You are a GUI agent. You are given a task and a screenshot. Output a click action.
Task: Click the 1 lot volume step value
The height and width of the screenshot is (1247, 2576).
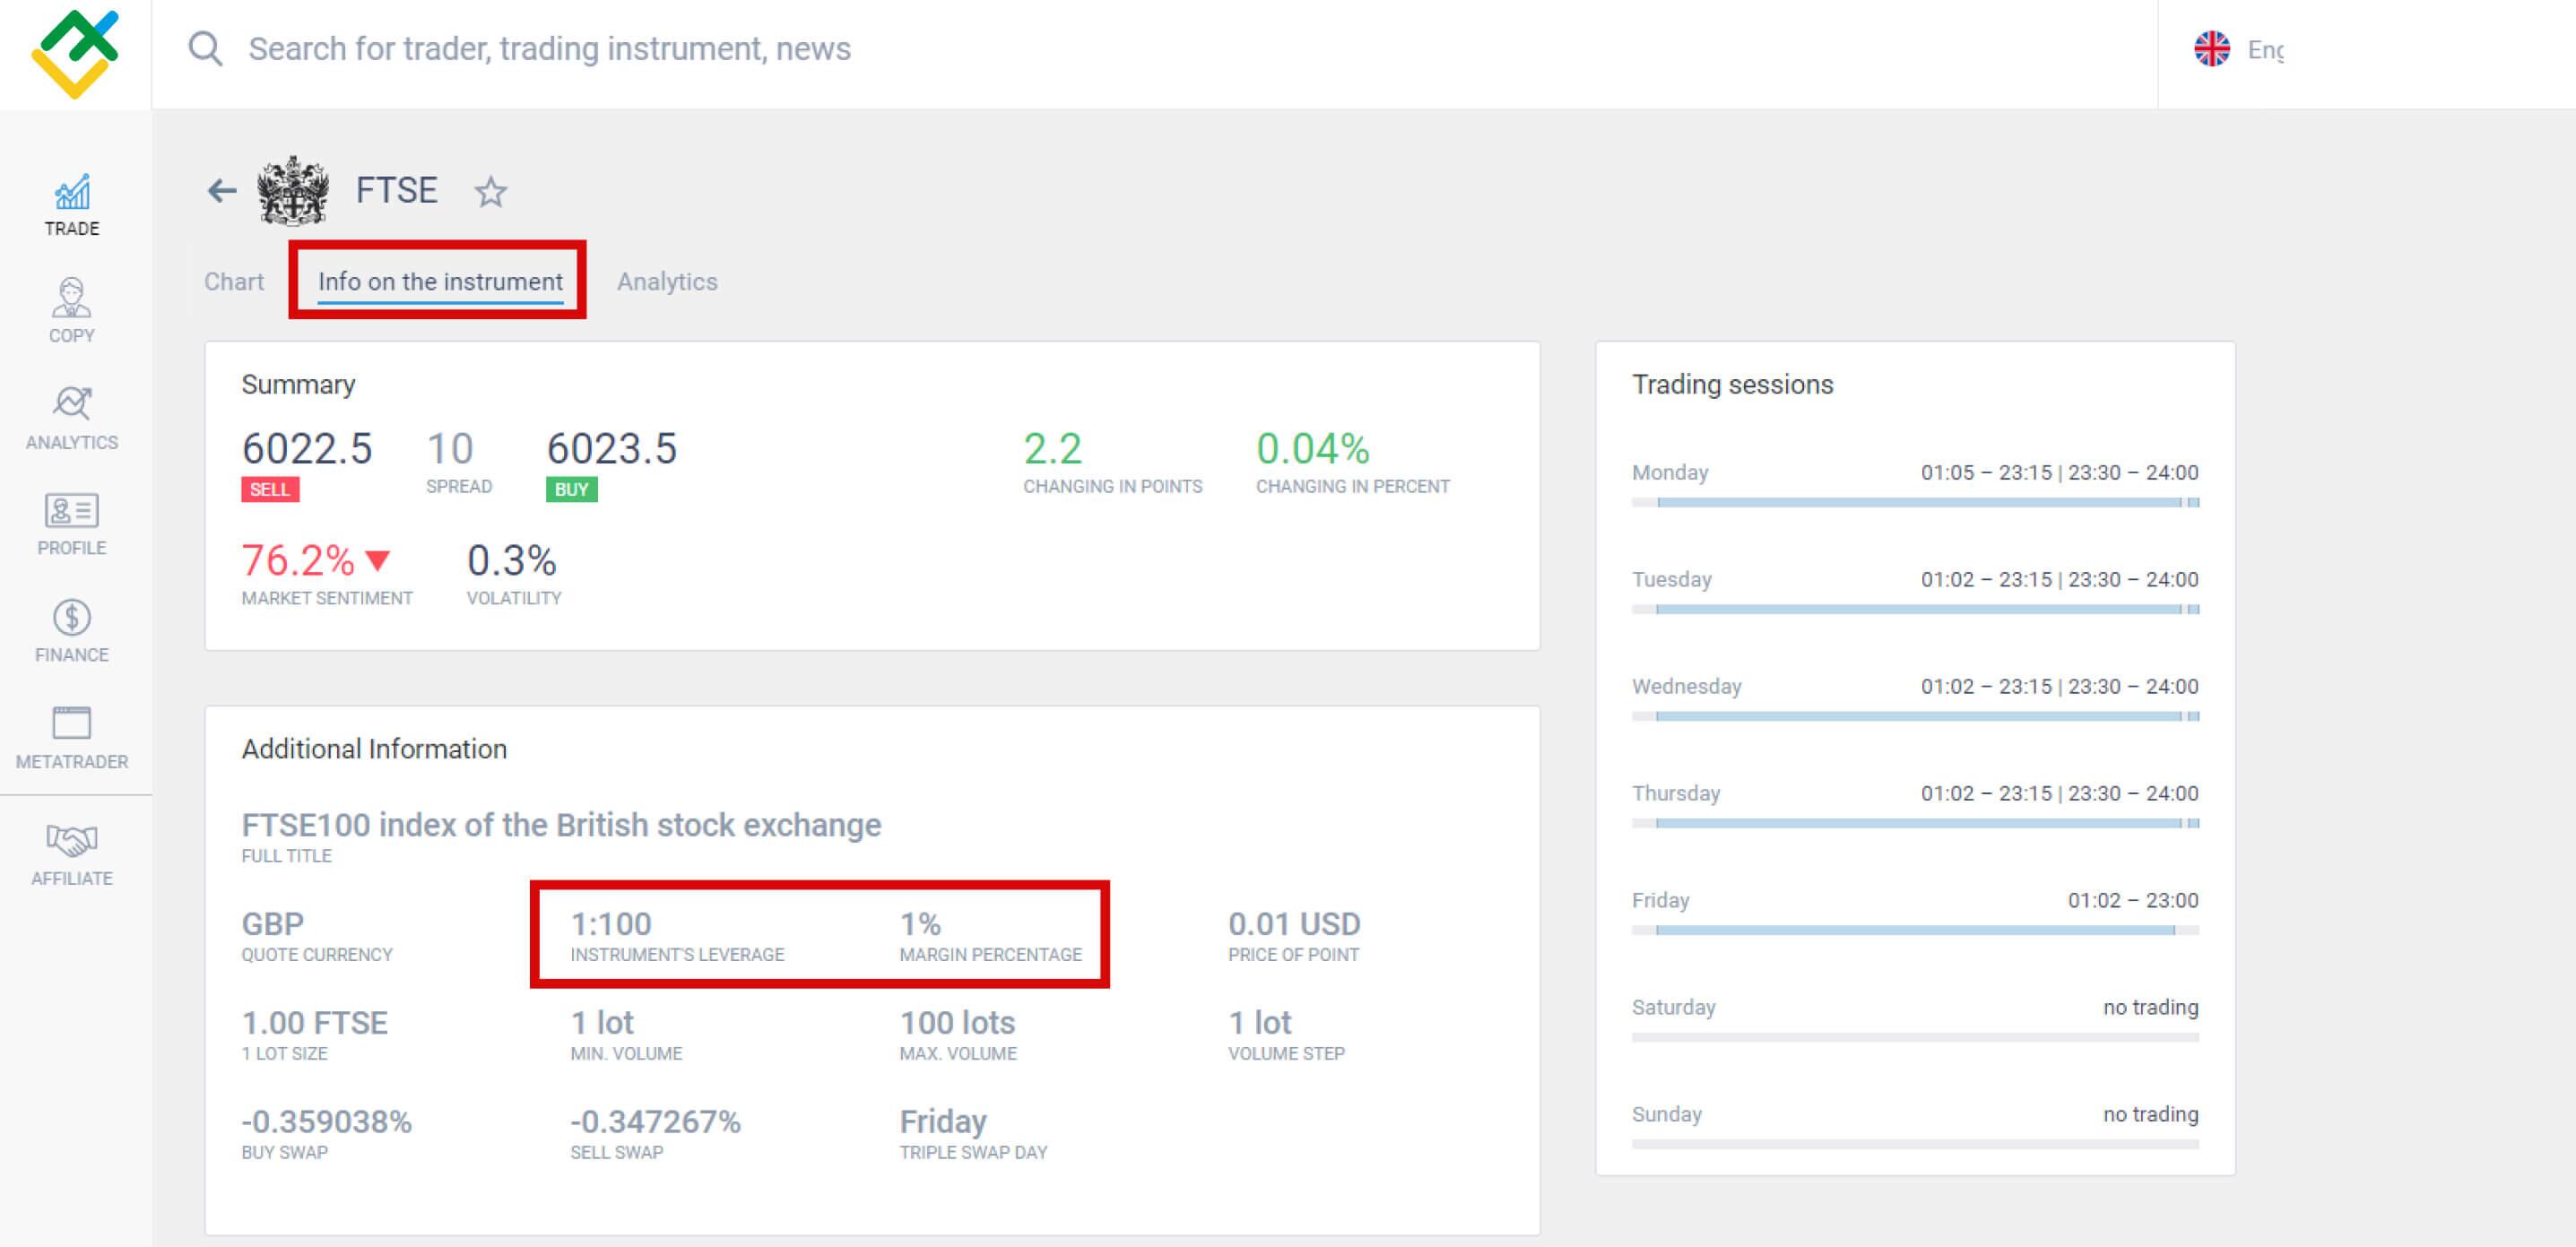click(1260, 1023)
